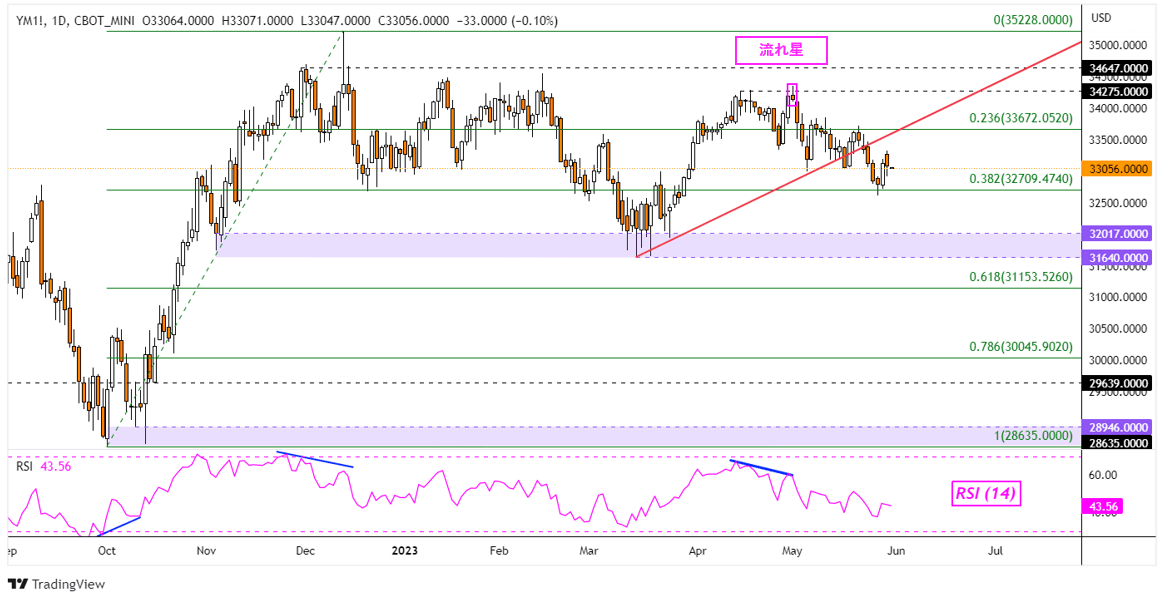Image resolution: width=1167 pixels, height=599 pixels.
Task: Click the 34275.0000 price label
Action: click(1119, 92)
